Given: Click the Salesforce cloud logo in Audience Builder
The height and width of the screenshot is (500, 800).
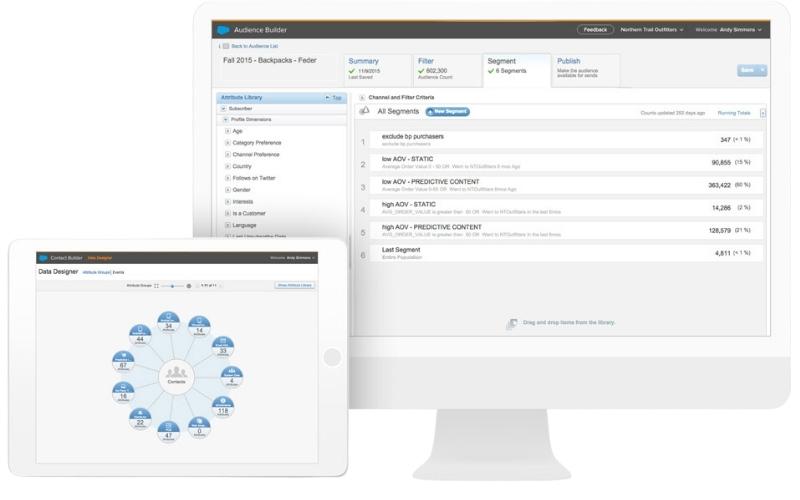Looking at the screenshot, I should tap(224, 30).
